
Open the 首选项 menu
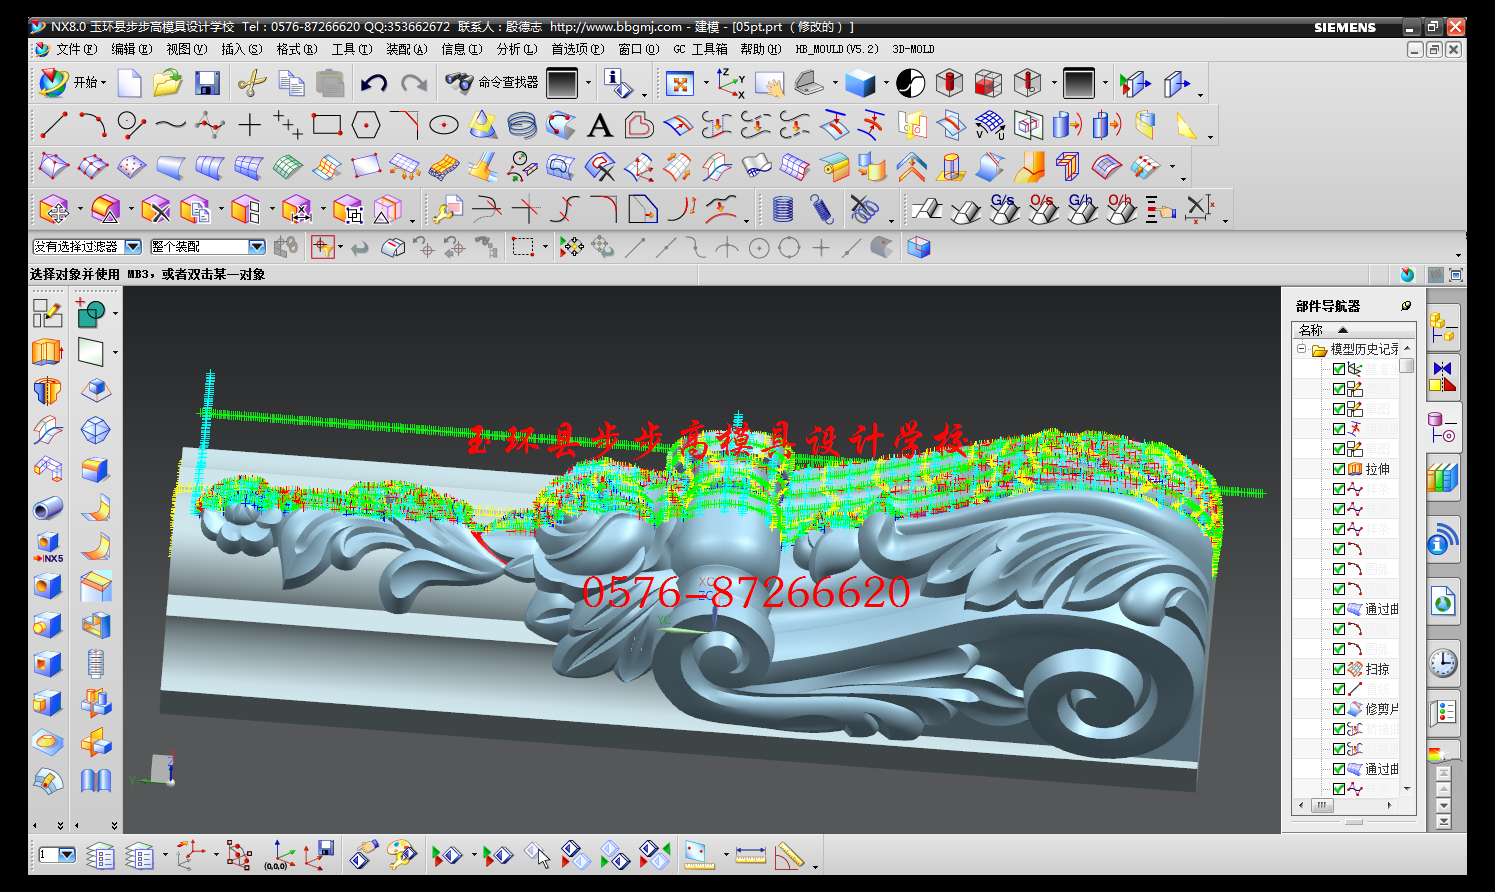coord(578,49)
